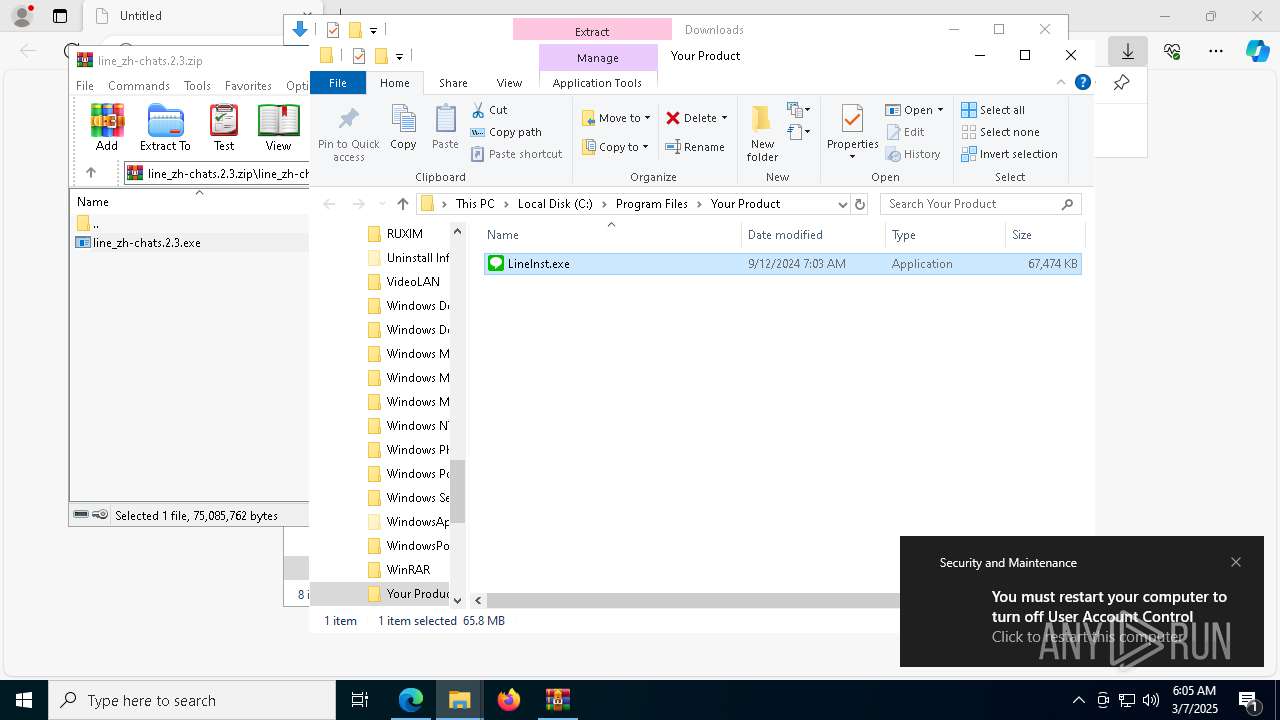Click New folder button

coord(762,133)
